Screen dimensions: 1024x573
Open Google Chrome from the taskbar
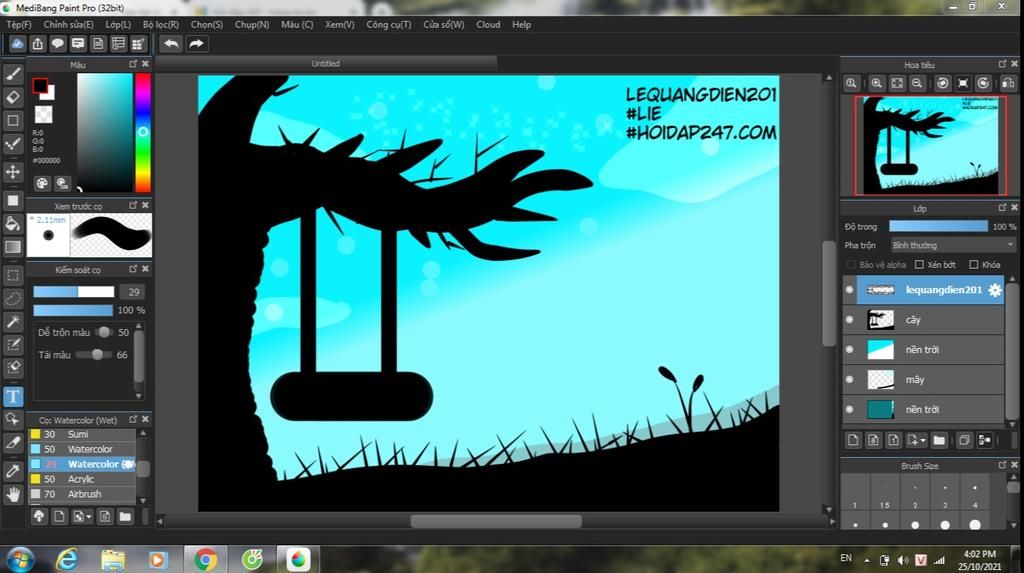[205, 559]
